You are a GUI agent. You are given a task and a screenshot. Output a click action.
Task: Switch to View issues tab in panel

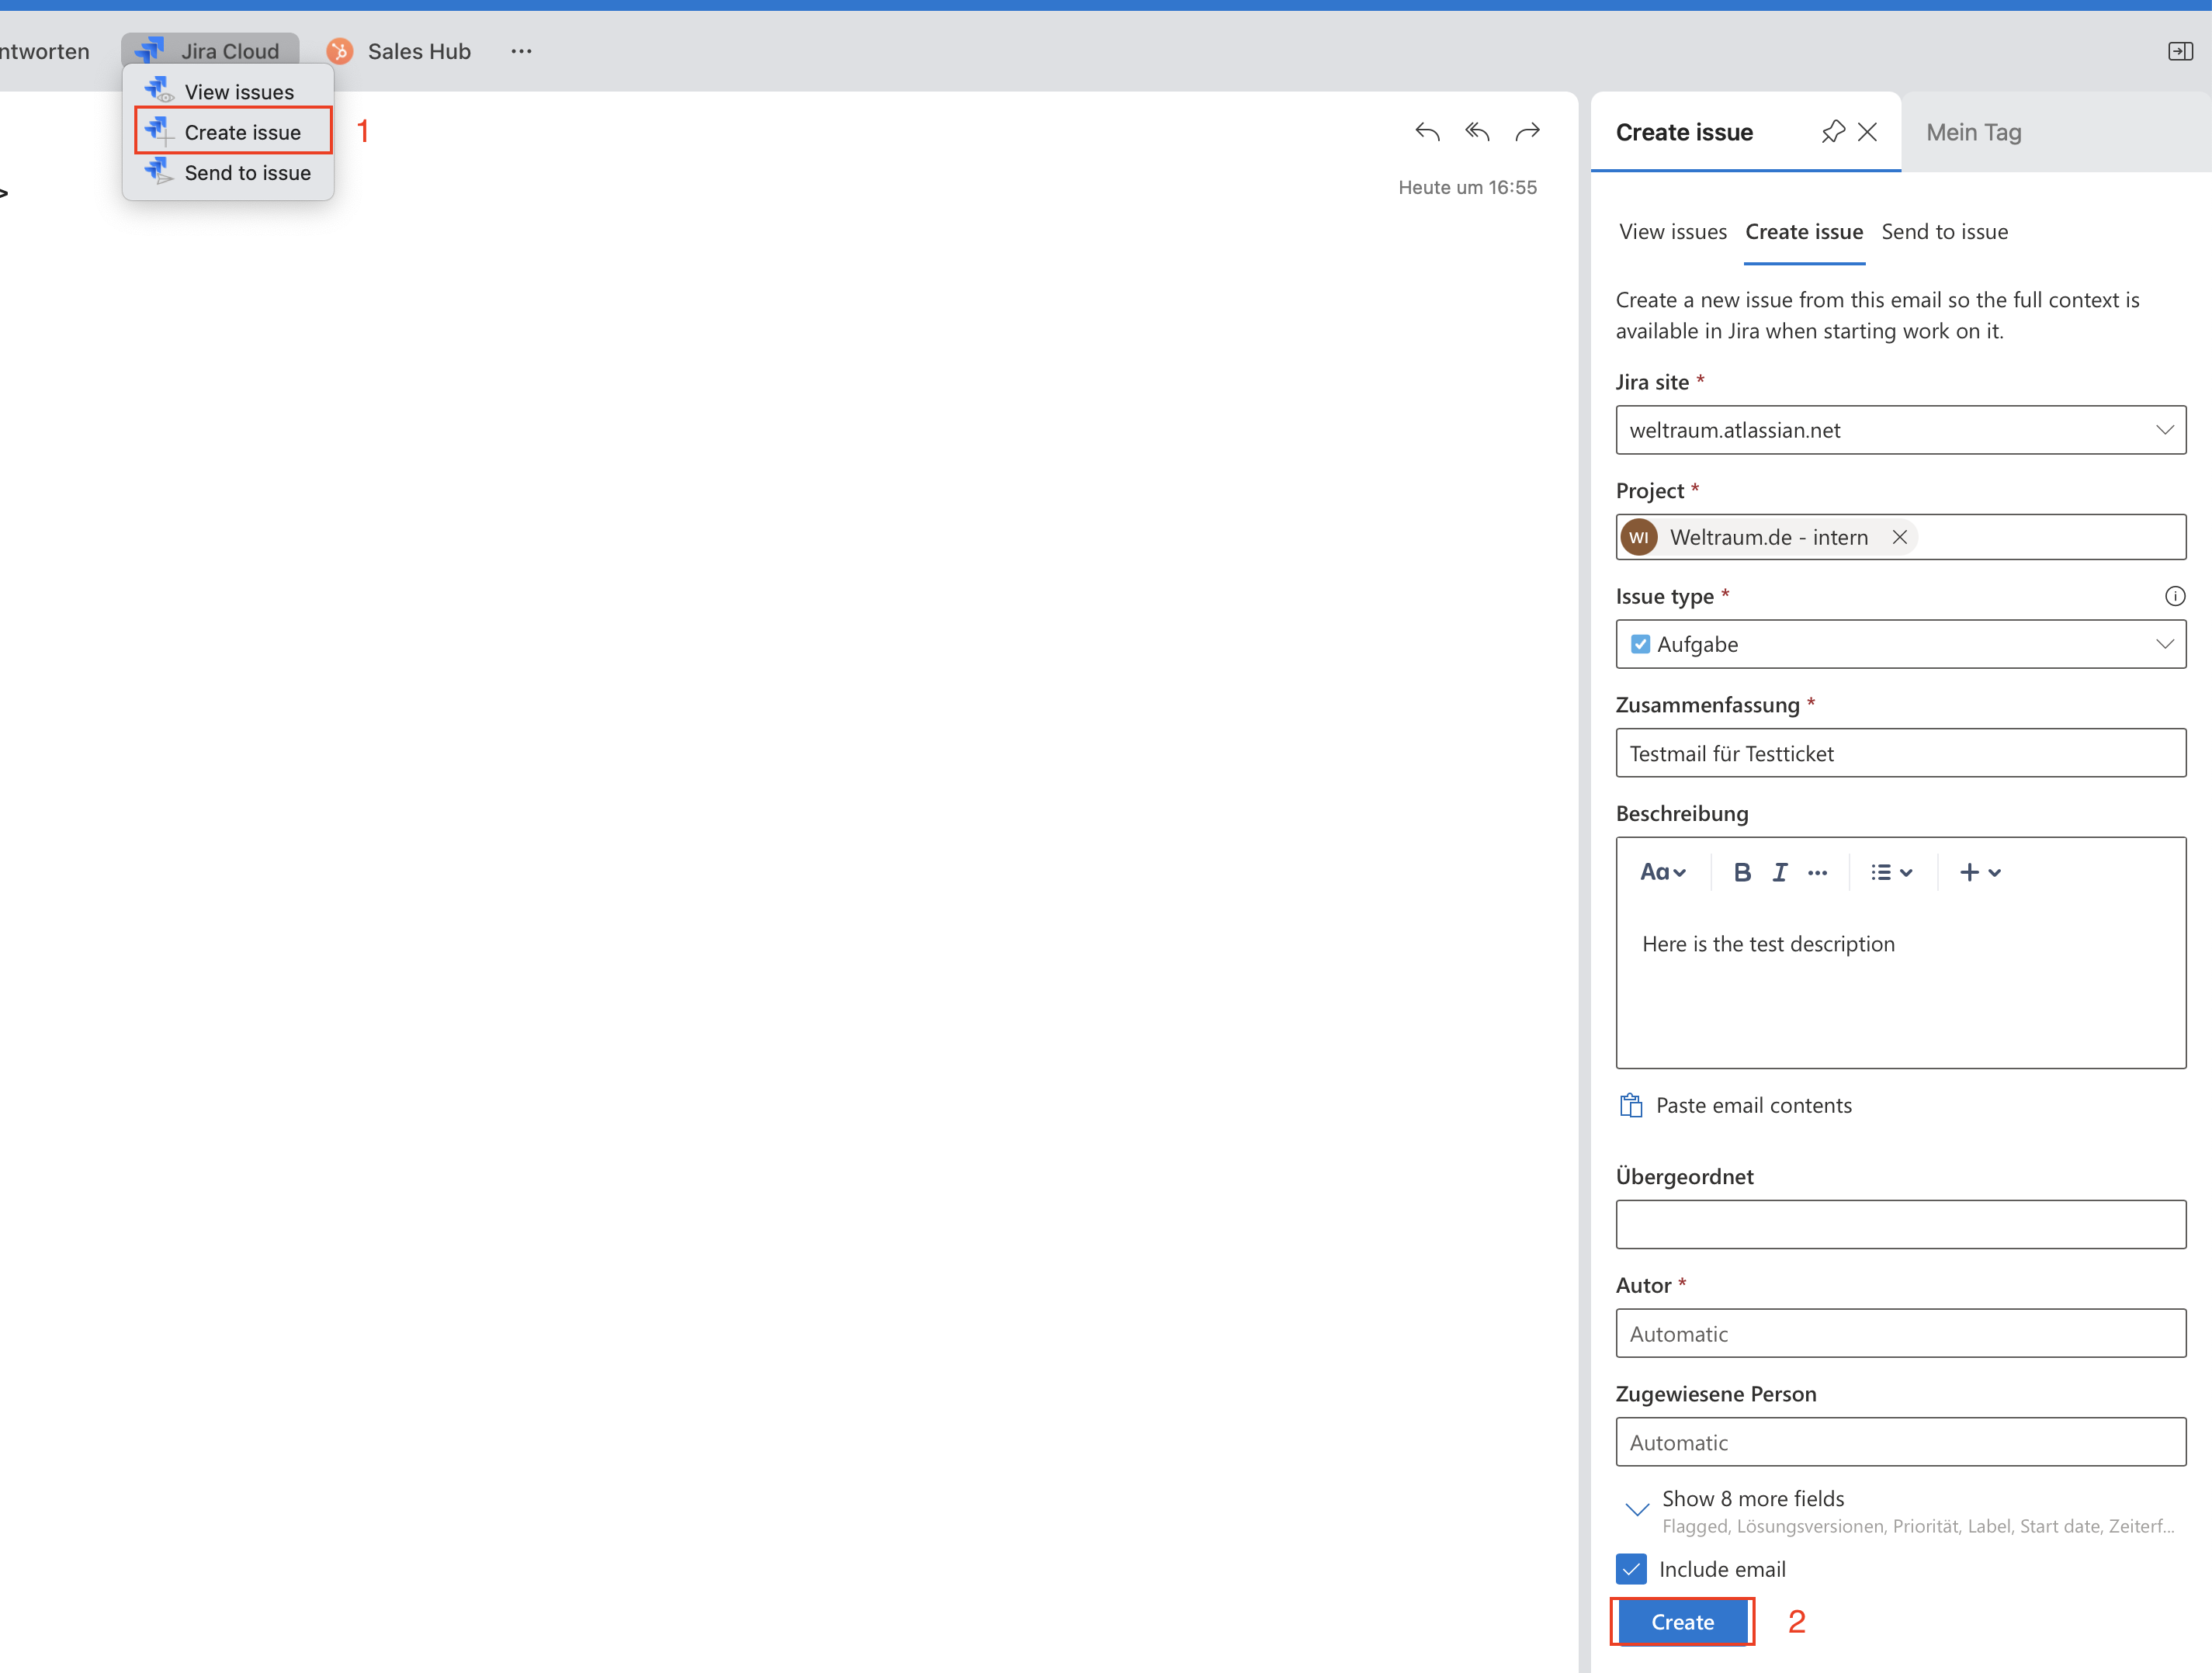pyautogui.click(x=1672, y=232)
